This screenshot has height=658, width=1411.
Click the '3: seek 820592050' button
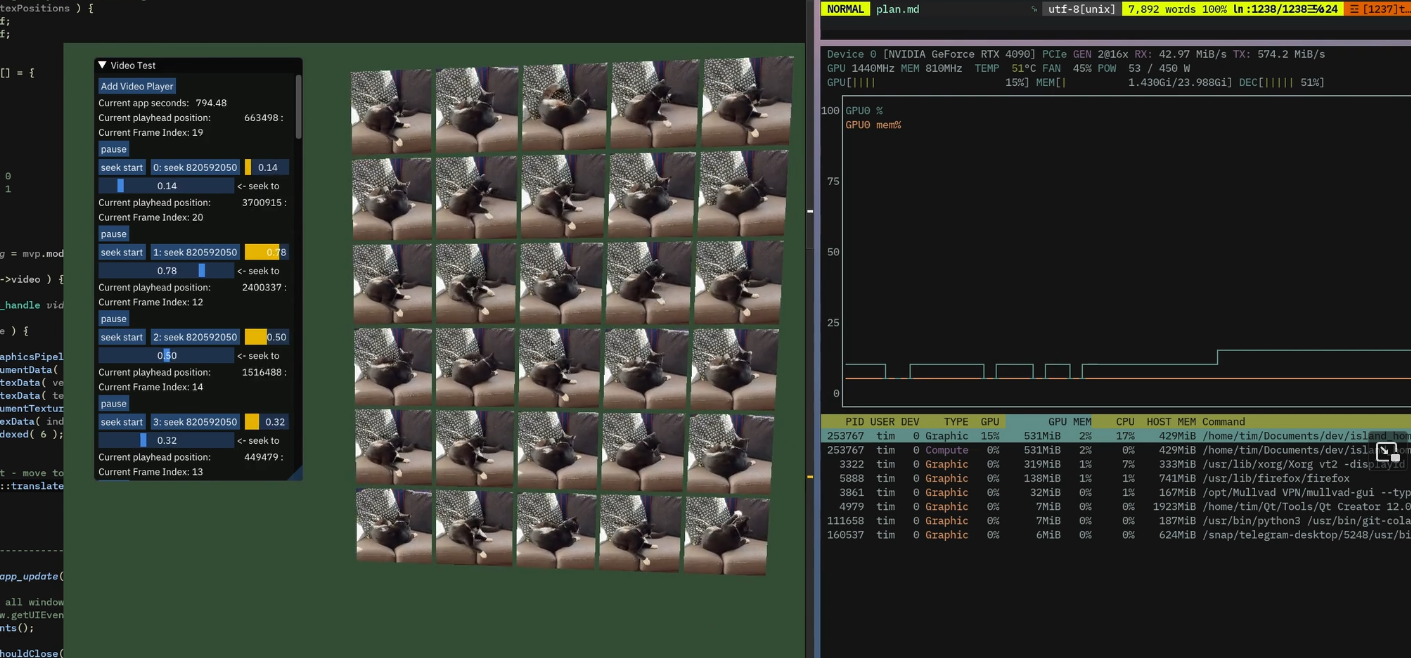pos(195,422)
